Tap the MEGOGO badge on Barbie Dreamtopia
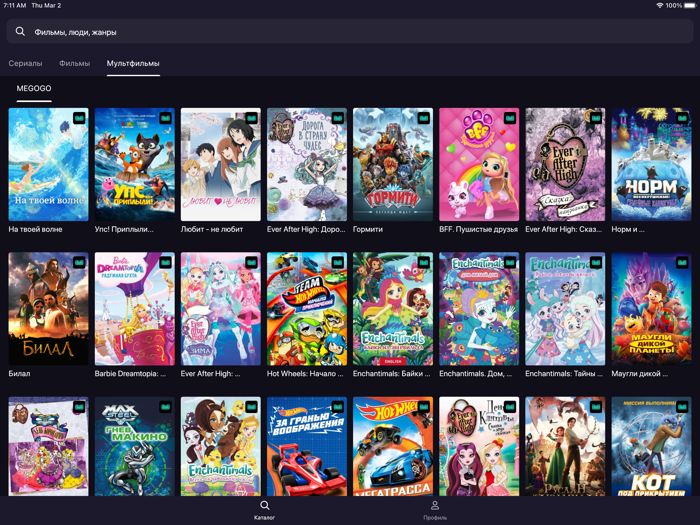The width and height of the screenshot is (700, 525). tap(165, 262)
